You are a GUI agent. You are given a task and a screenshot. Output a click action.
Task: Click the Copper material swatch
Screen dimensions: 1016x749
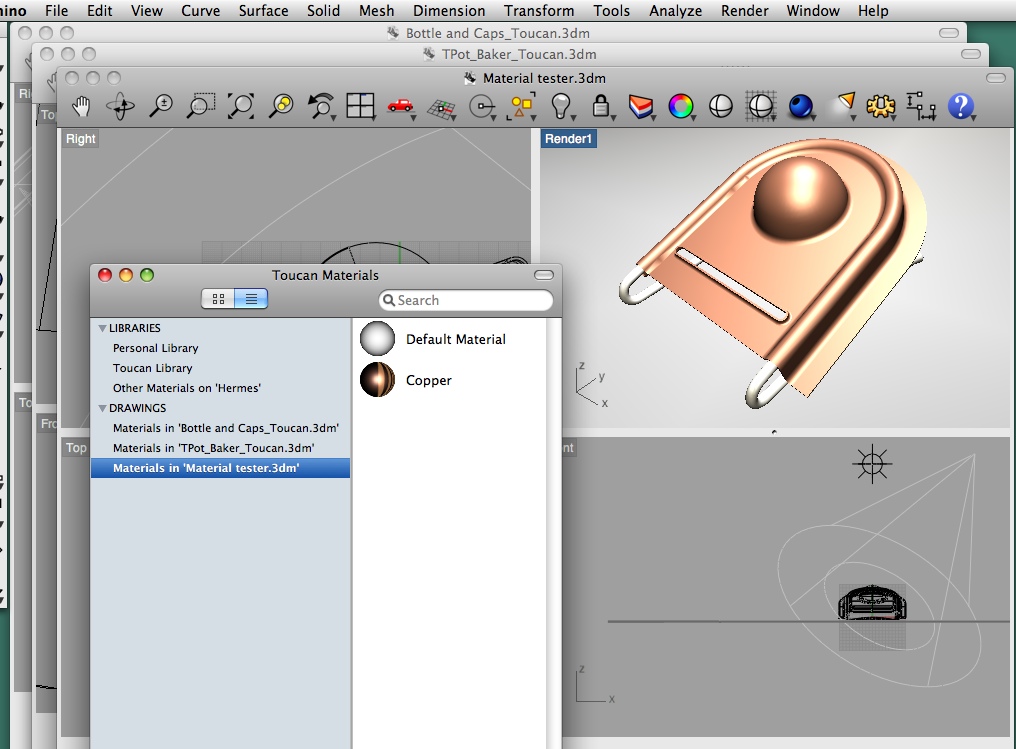pyautogui.click(x=378, y=380)
